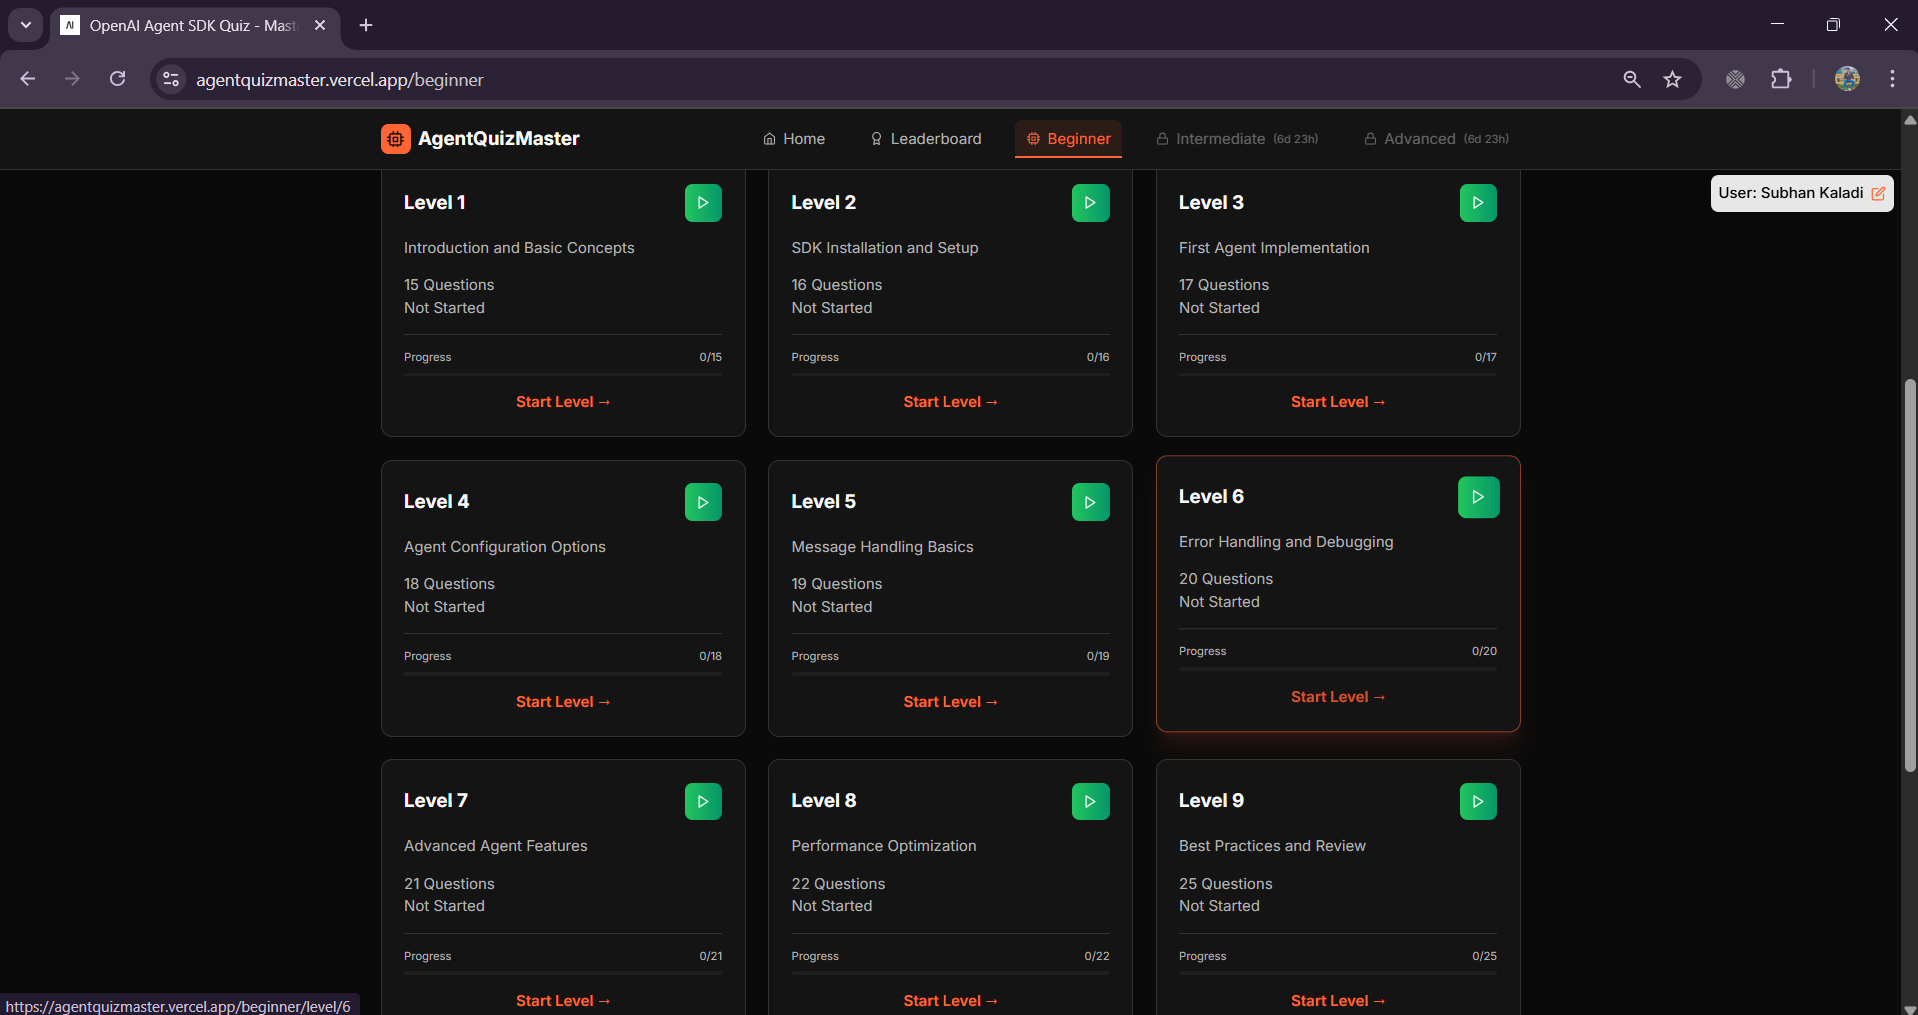Bookmark this page with star icon
The width and height of the screenshot is (1918, 1015).
[1672, 79]
